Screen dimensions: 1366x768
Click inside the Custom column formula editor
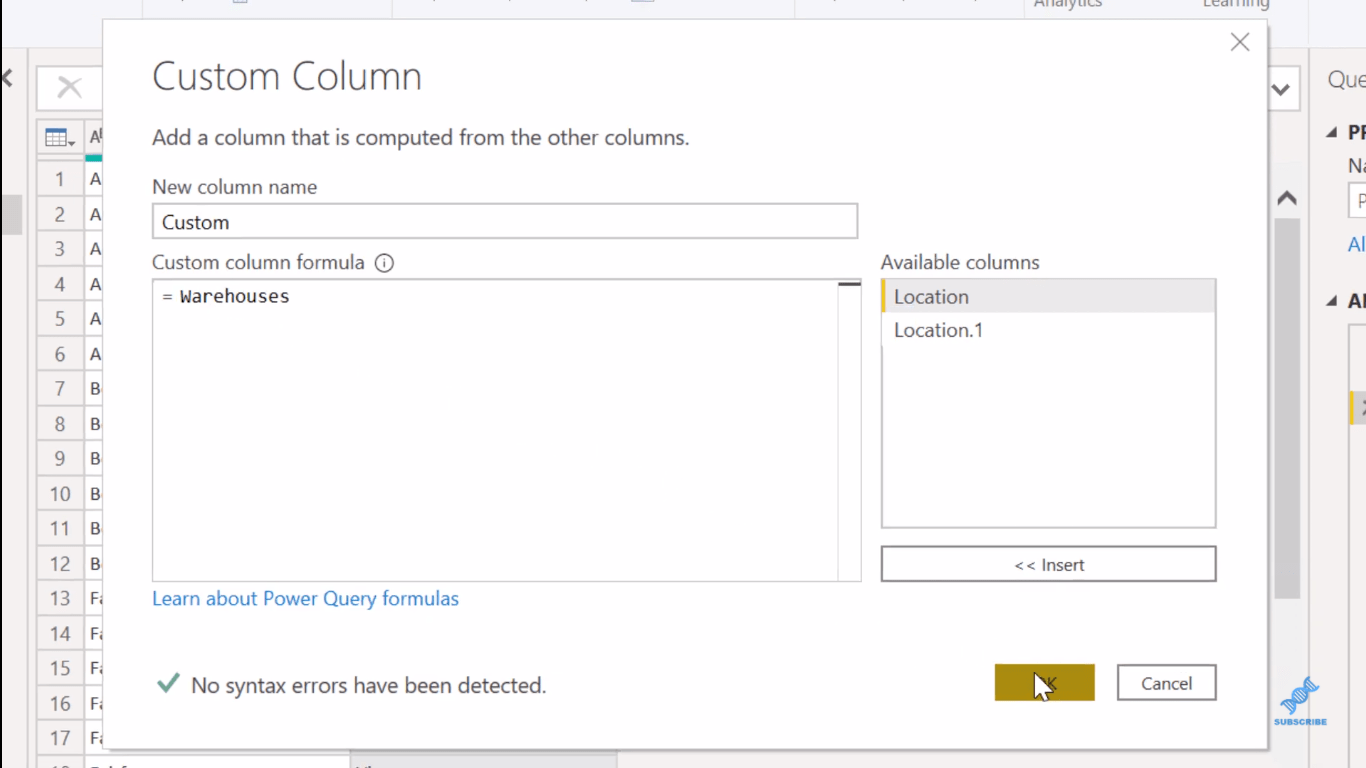click(496, 430)
